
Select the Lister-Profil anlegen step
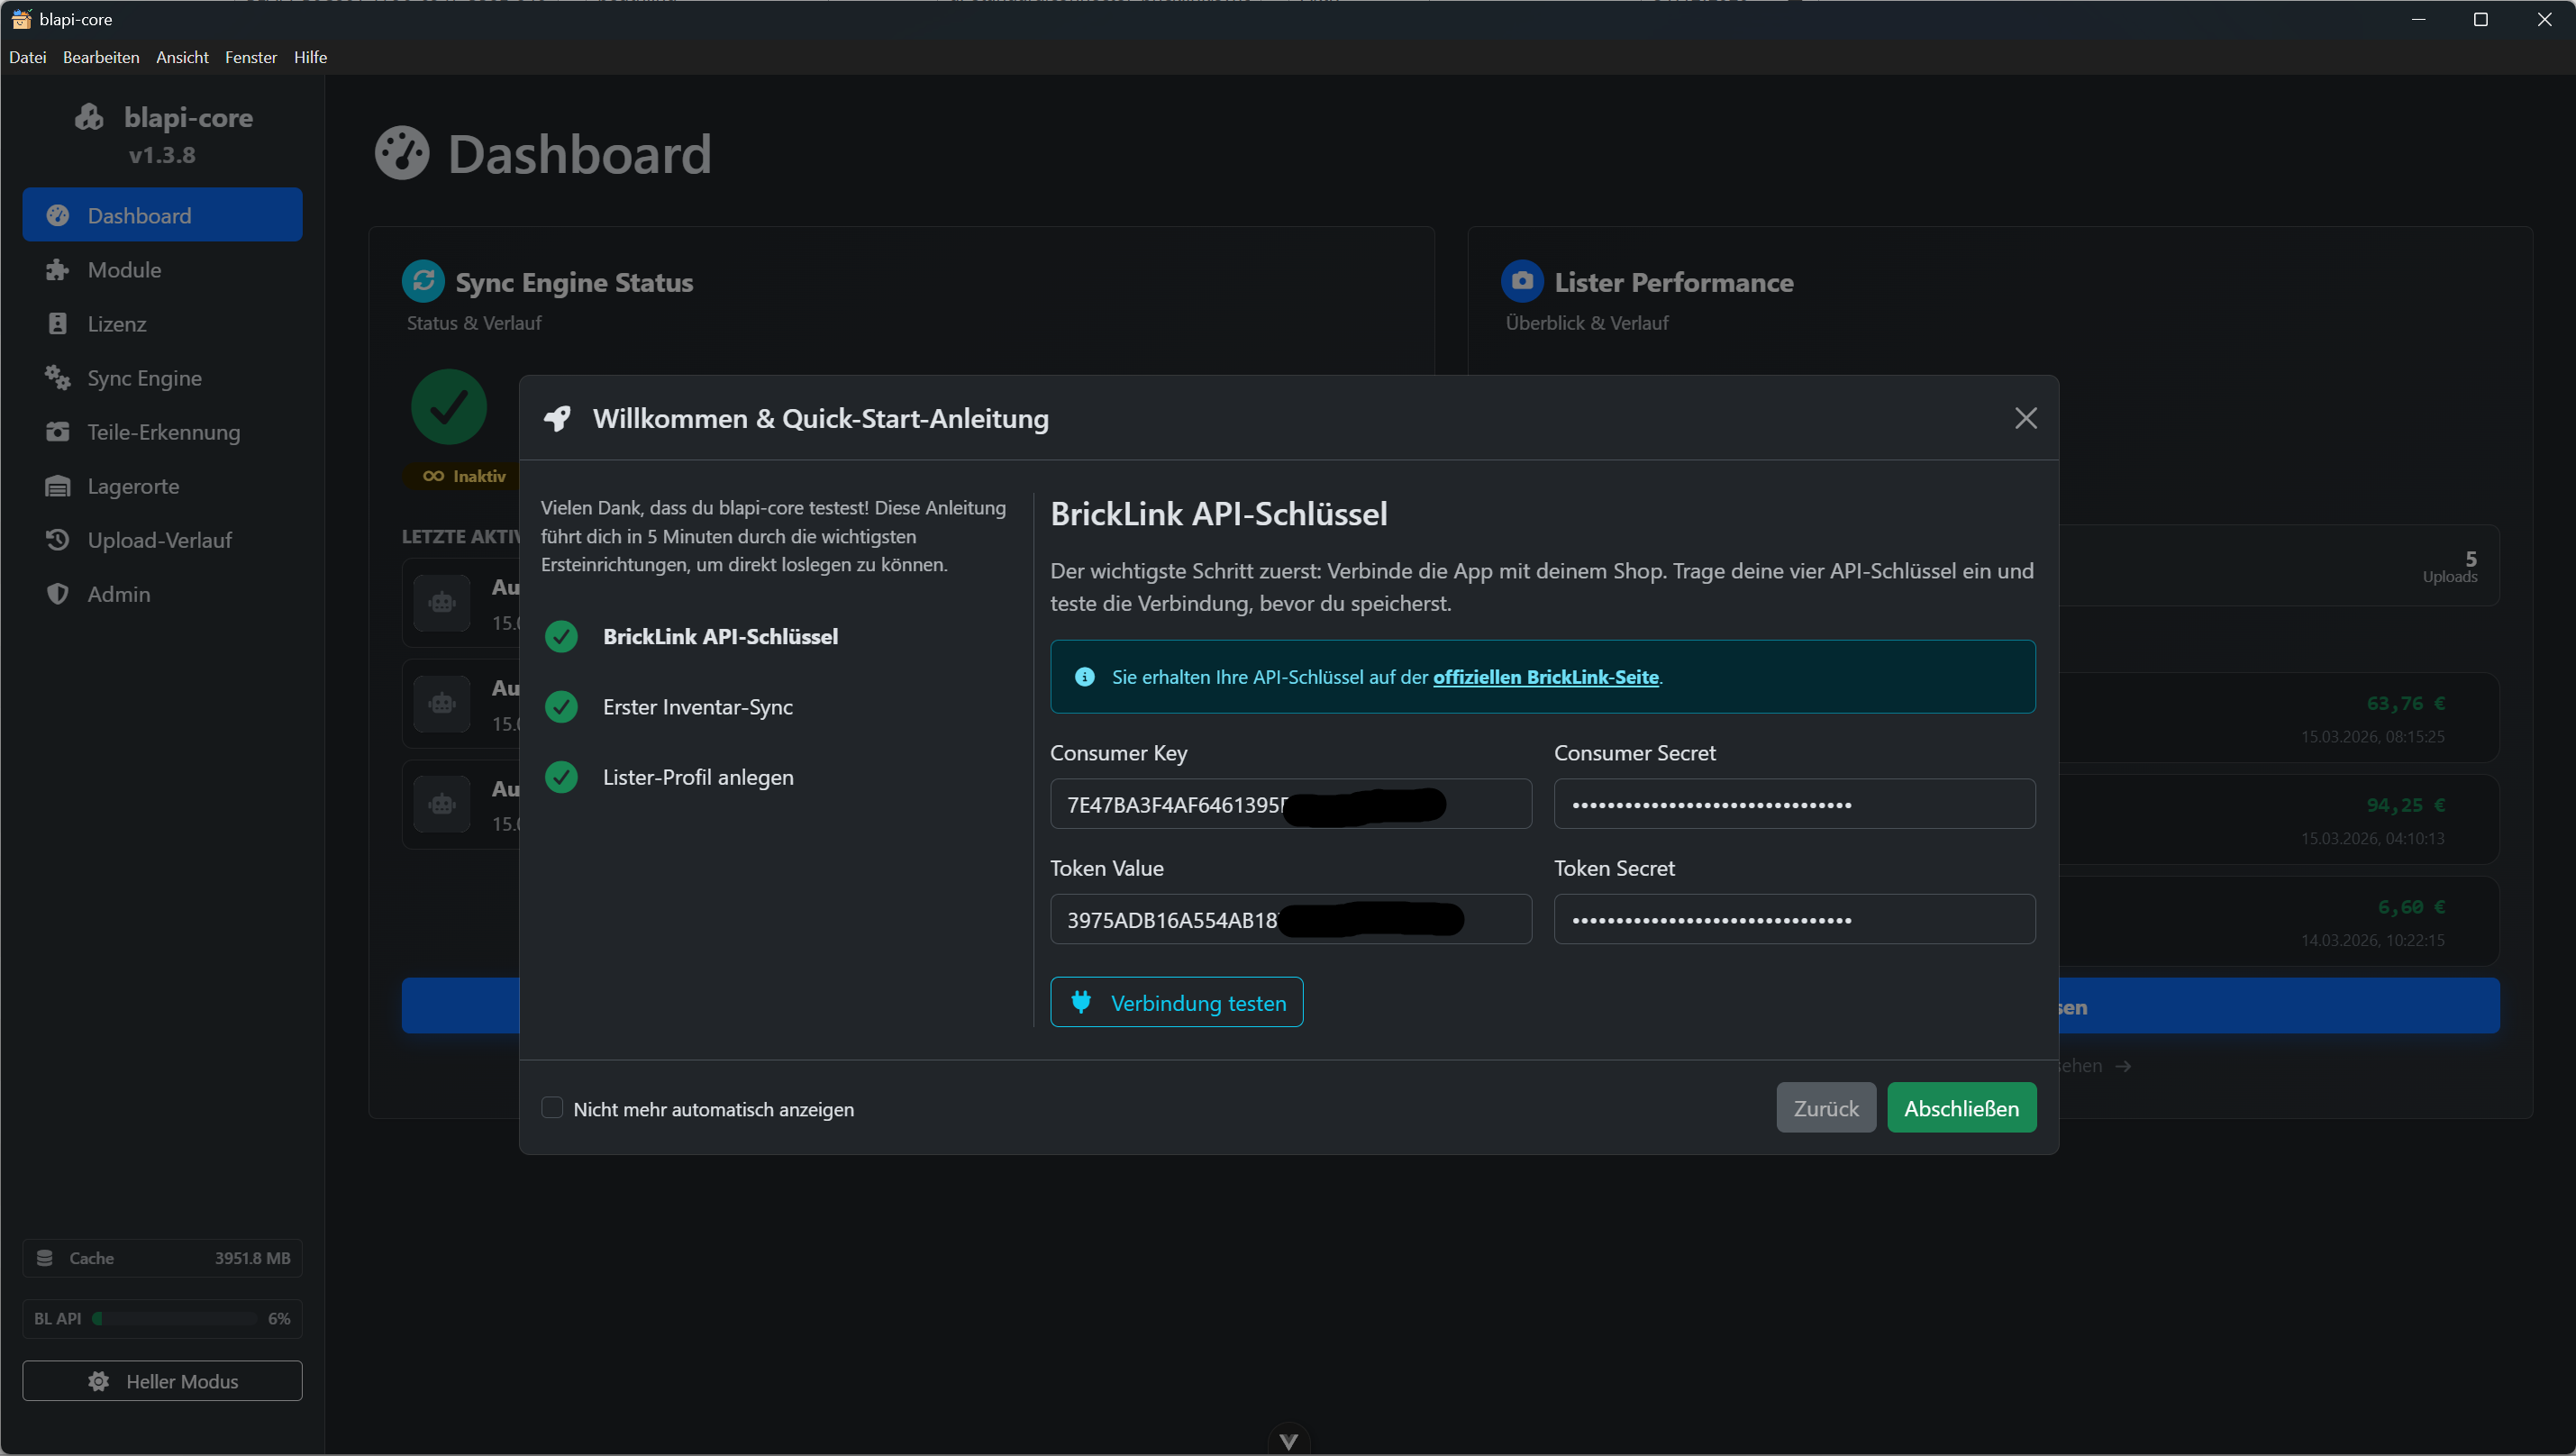698,777
